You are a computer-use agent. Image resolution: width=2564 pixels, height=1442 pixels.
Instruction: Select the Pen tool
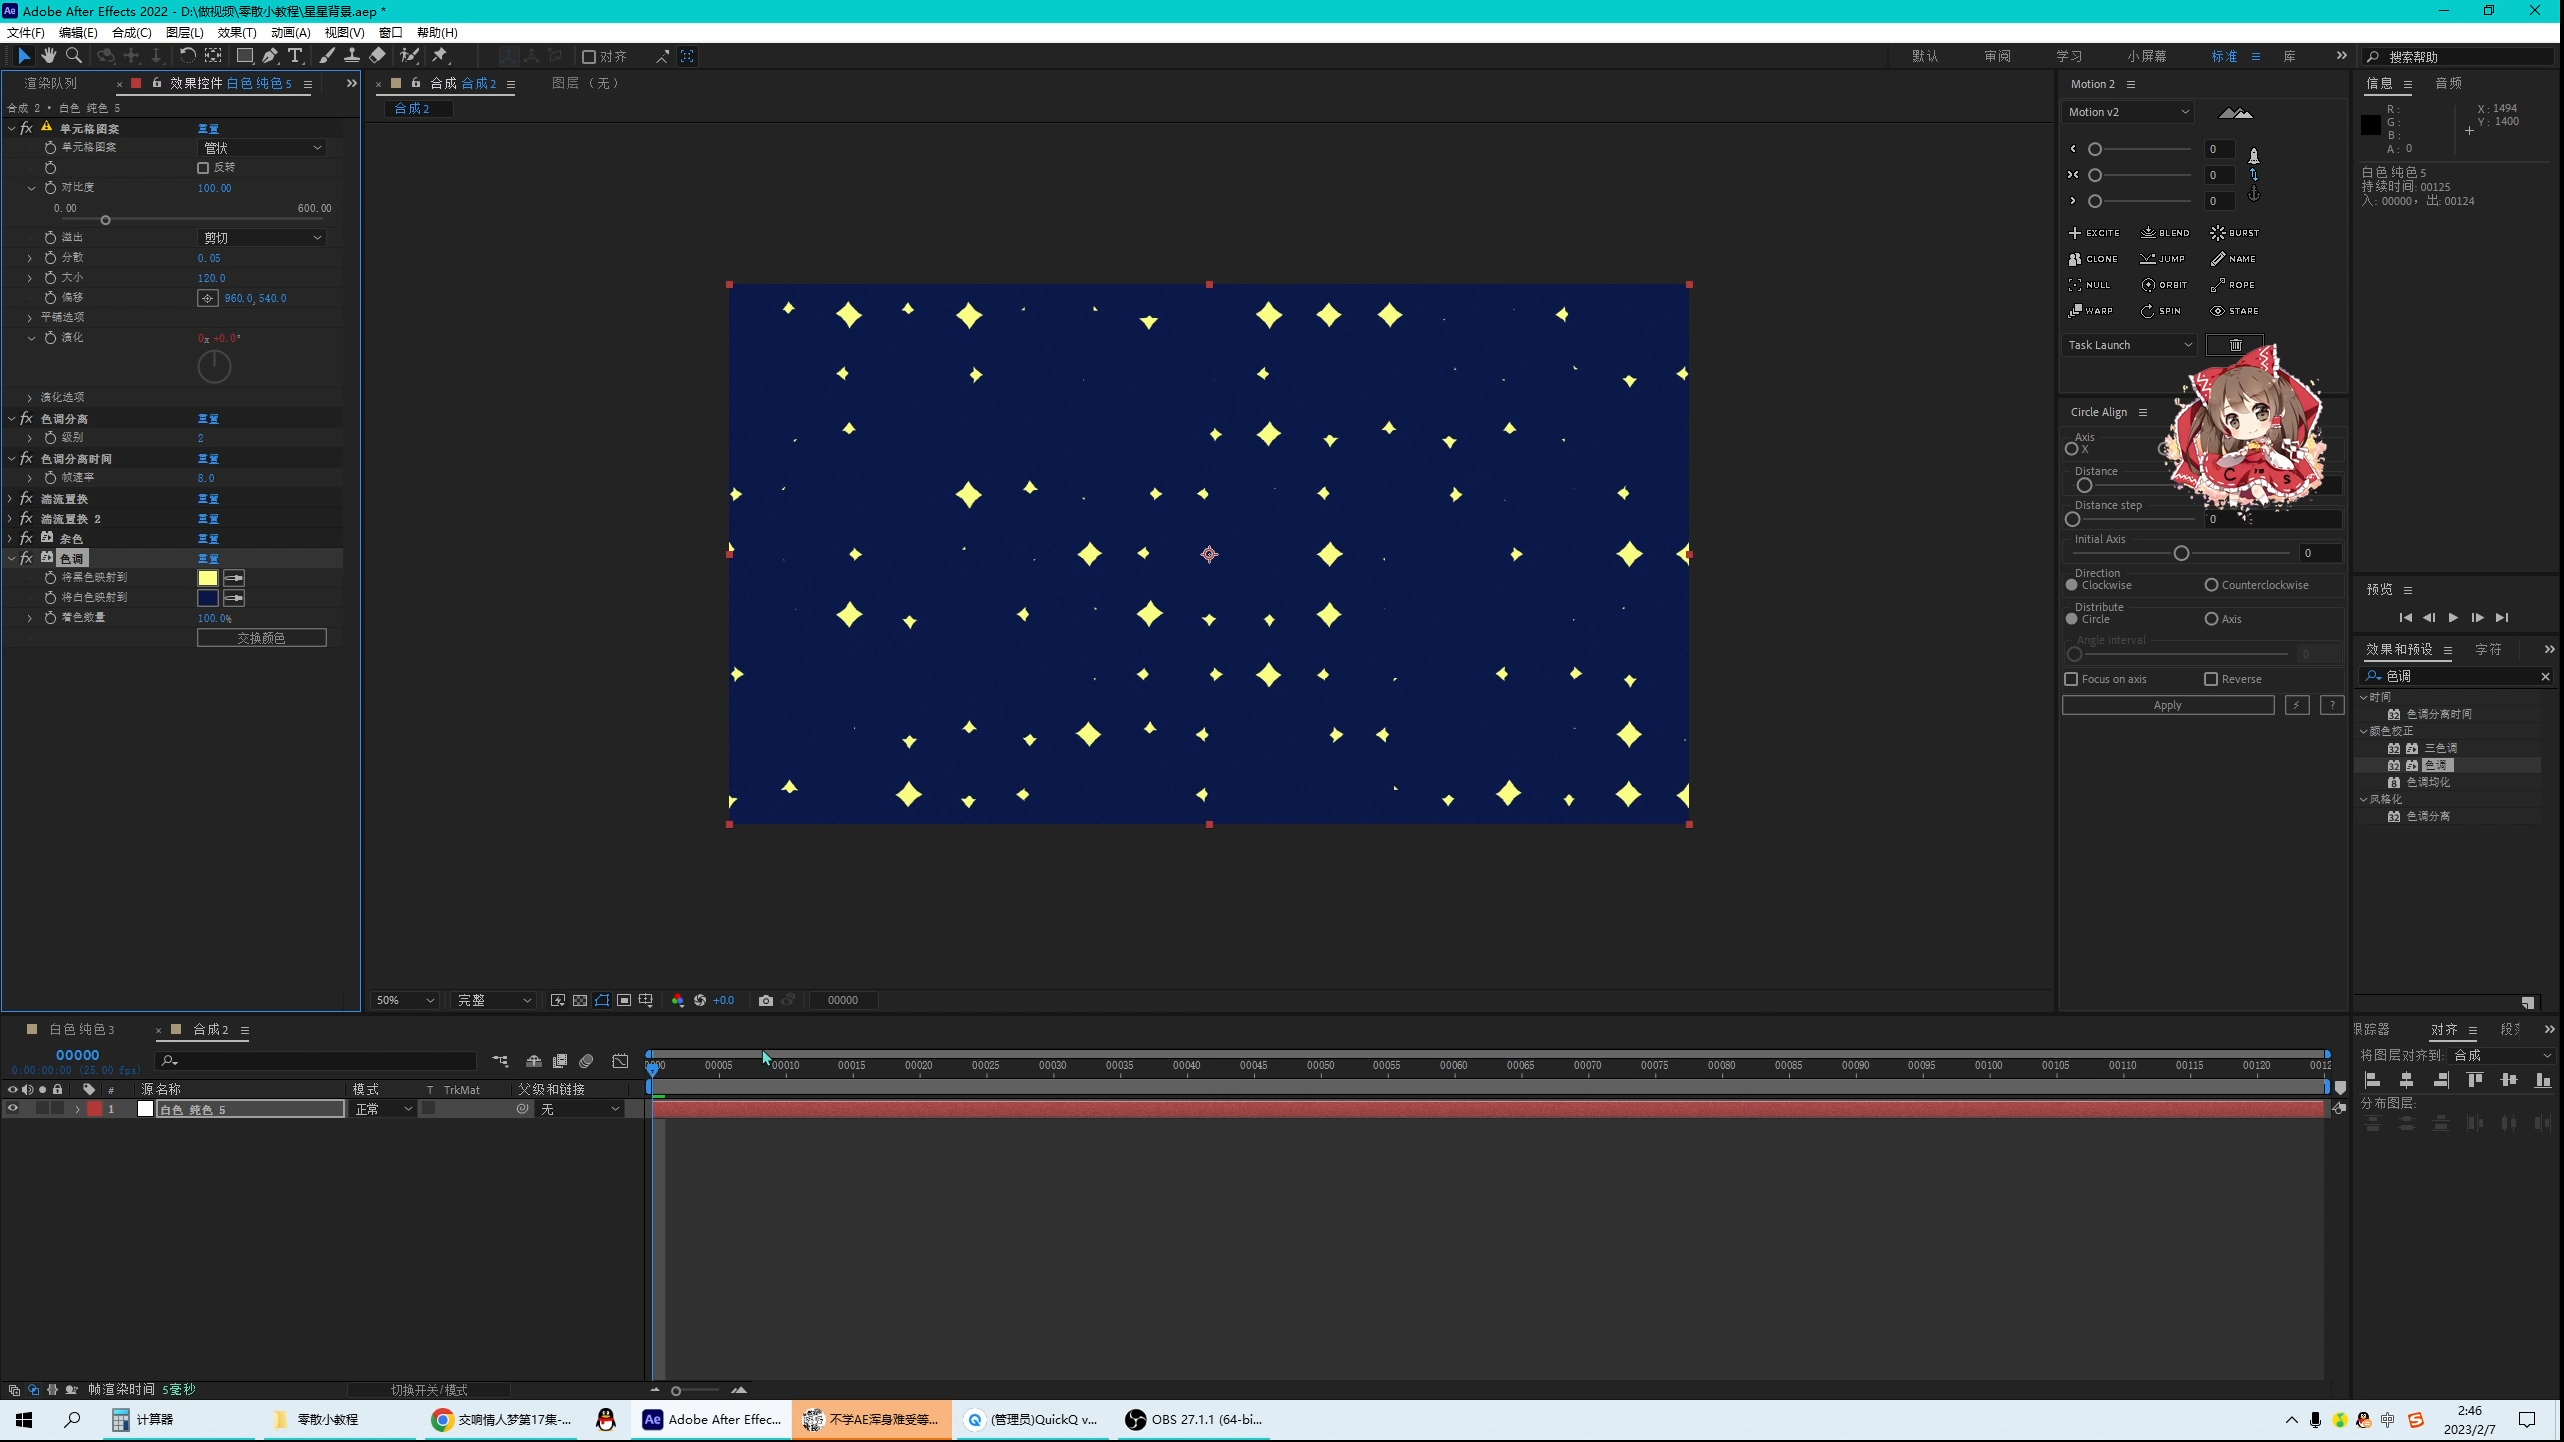pyautogui.click(x=270, y=56)
